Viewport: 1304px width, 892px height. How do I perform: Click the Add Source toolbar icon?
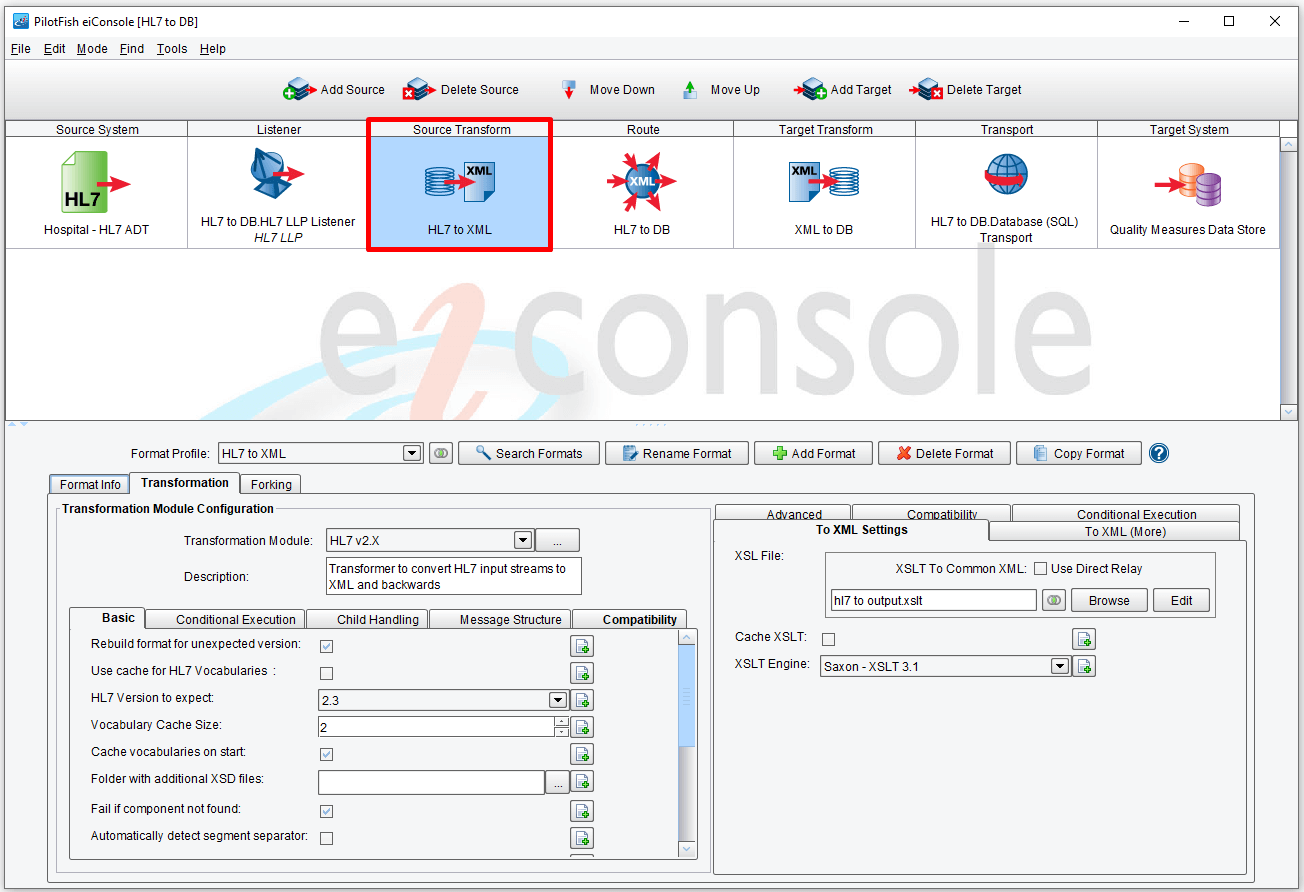tap(299, 90)
